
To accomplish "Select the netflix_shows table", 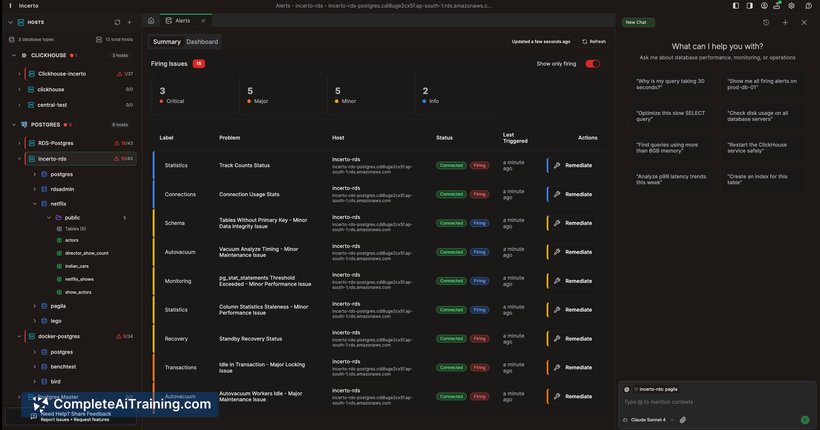I will click(79, 279).
